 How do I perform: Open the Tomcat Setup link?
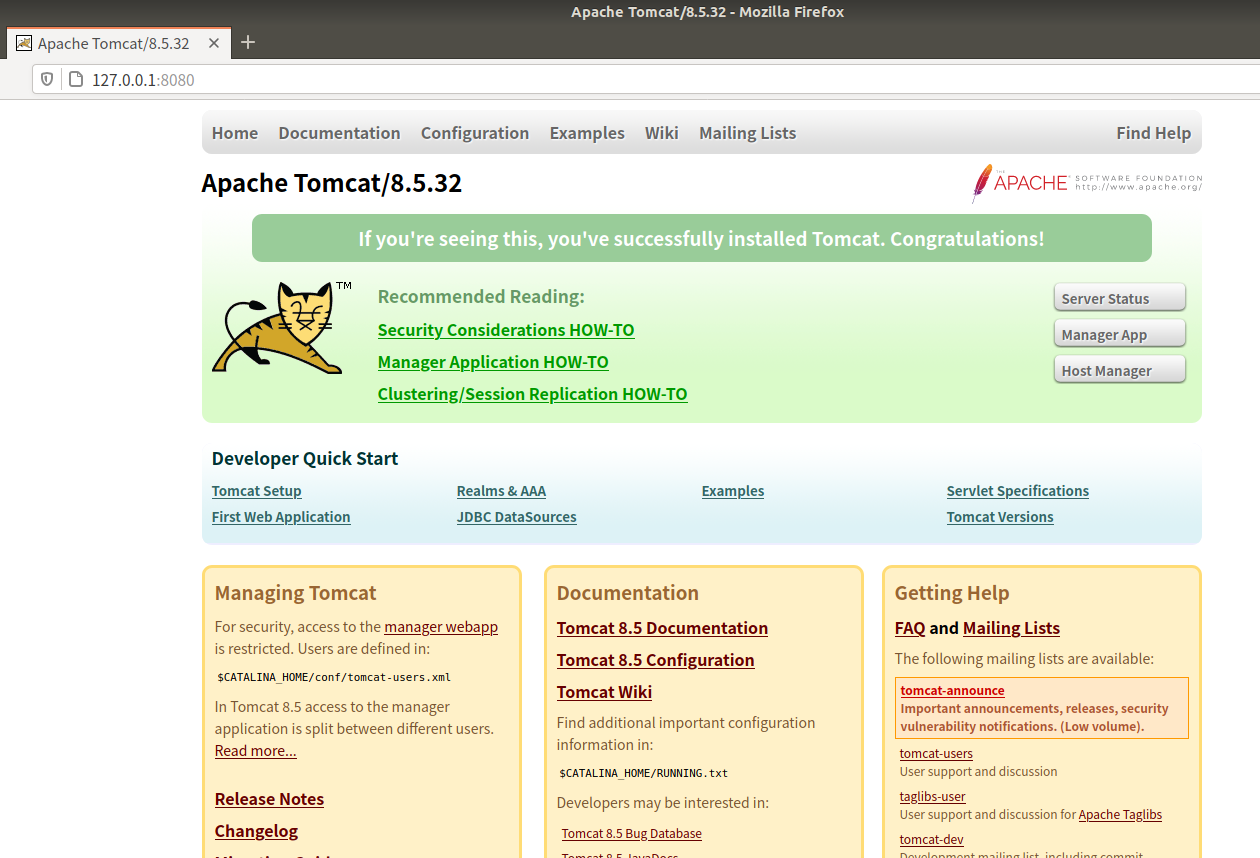pos(257,491)
